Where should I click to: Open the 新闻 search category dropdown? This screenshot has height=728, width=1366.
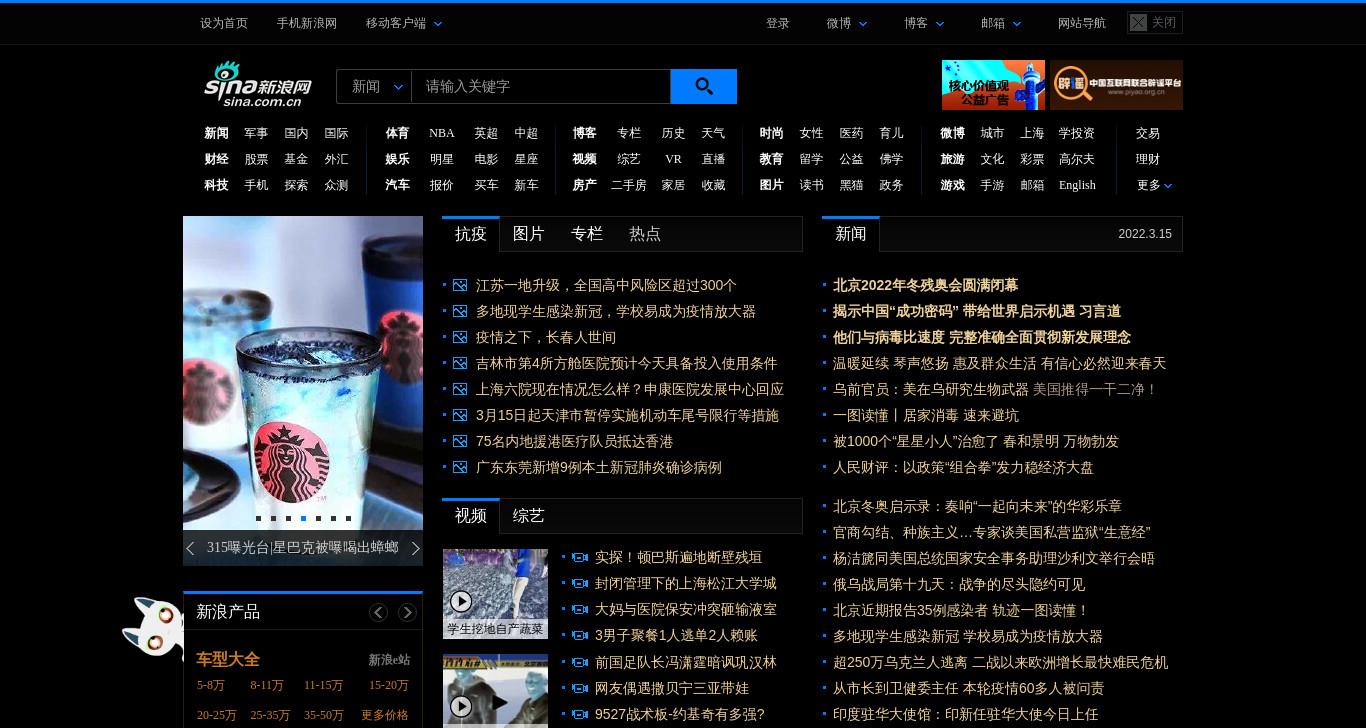(x=374, y=86)
